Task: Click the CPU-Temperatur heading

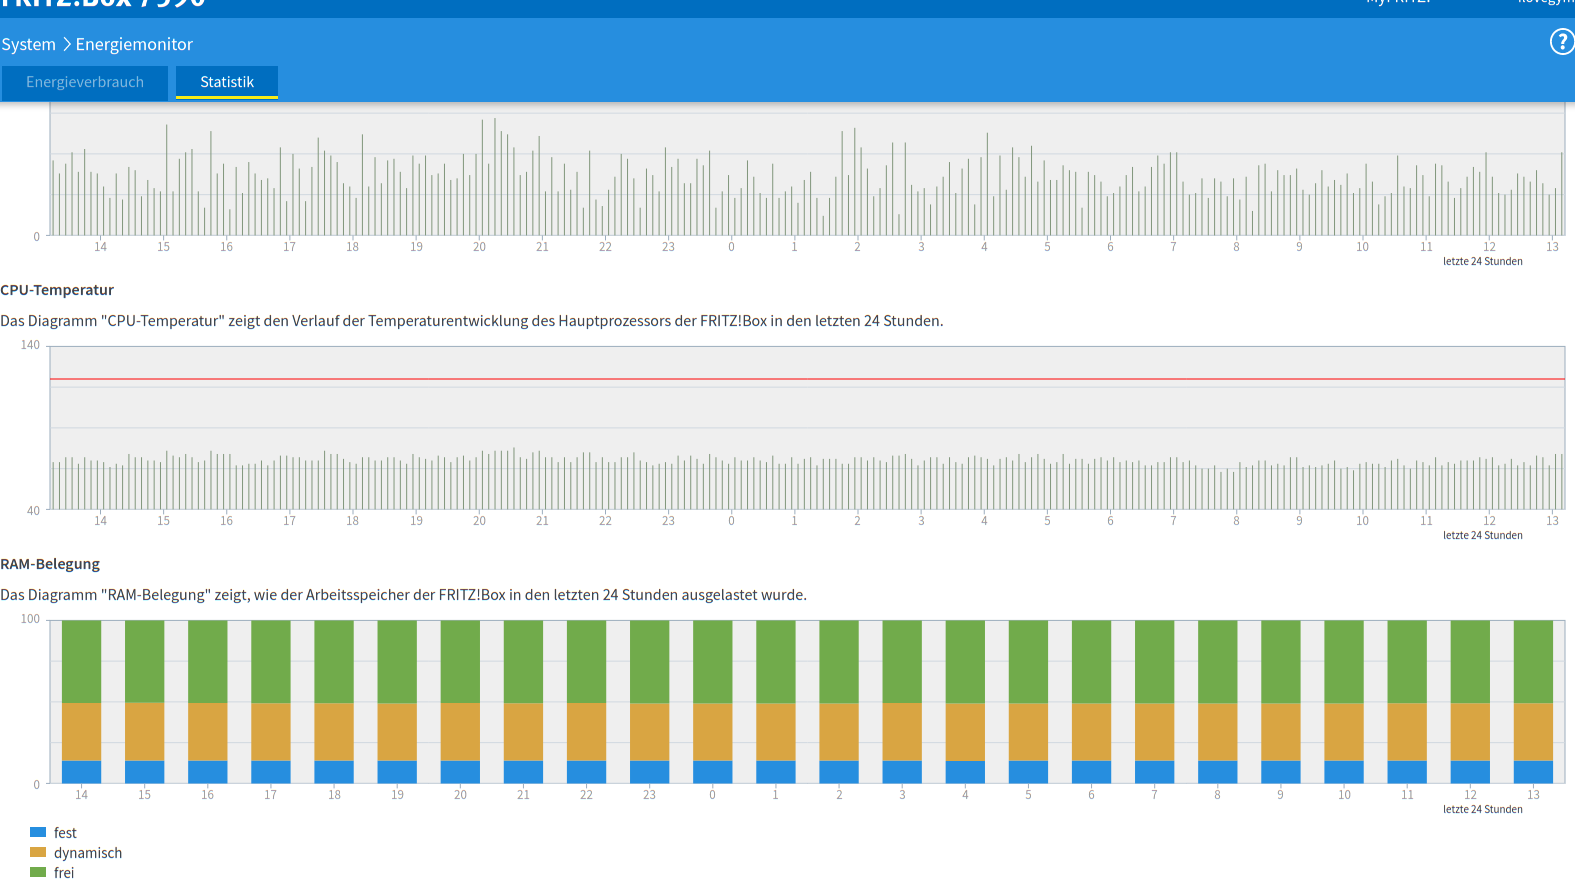Action: 57,290
